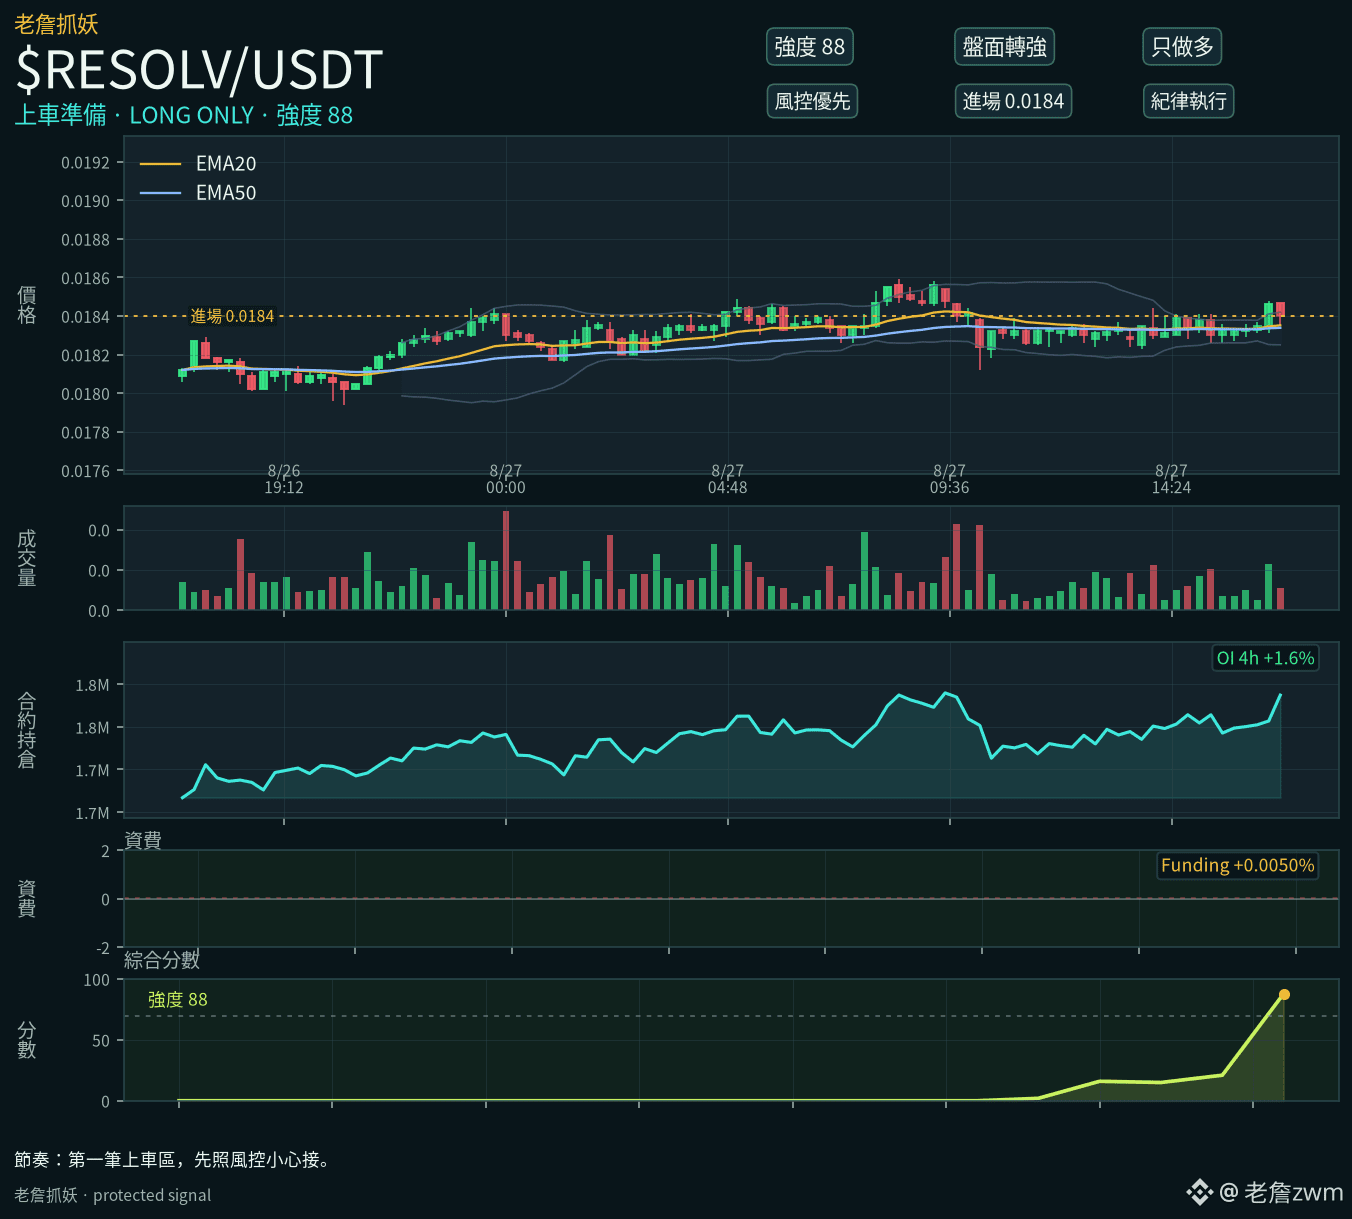Click the 合約持倉 axis title
Screen dimensions: 1352x1219
27,730
